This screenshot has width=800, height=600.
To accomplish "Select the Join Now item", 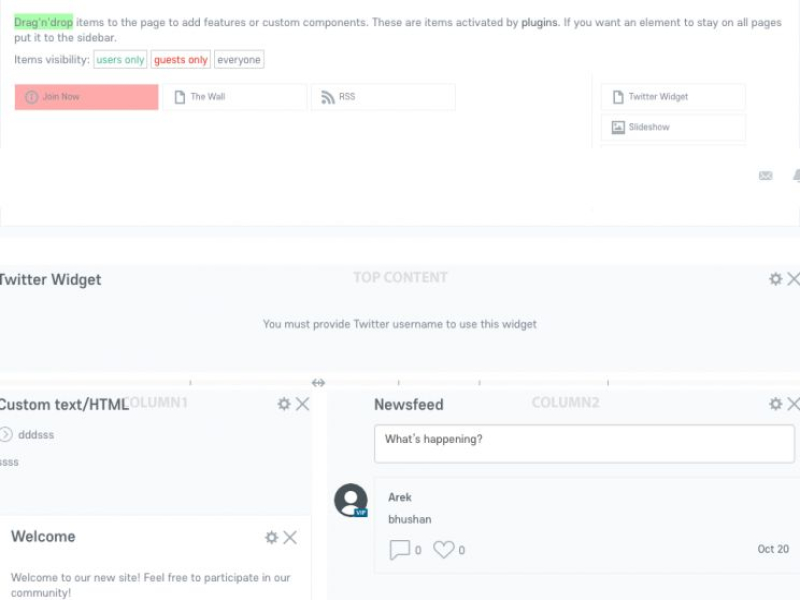I will tap(86, 97).
